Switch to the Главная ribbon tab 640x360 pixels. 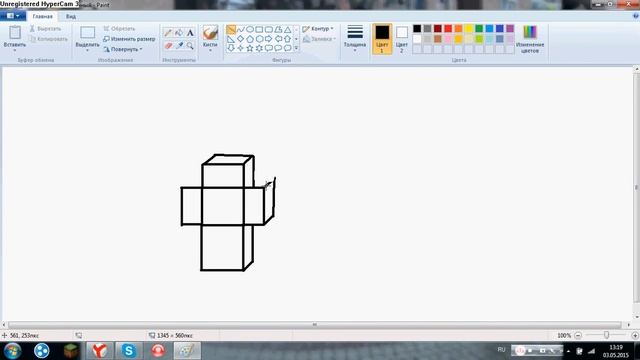click(x=42, y=16)
